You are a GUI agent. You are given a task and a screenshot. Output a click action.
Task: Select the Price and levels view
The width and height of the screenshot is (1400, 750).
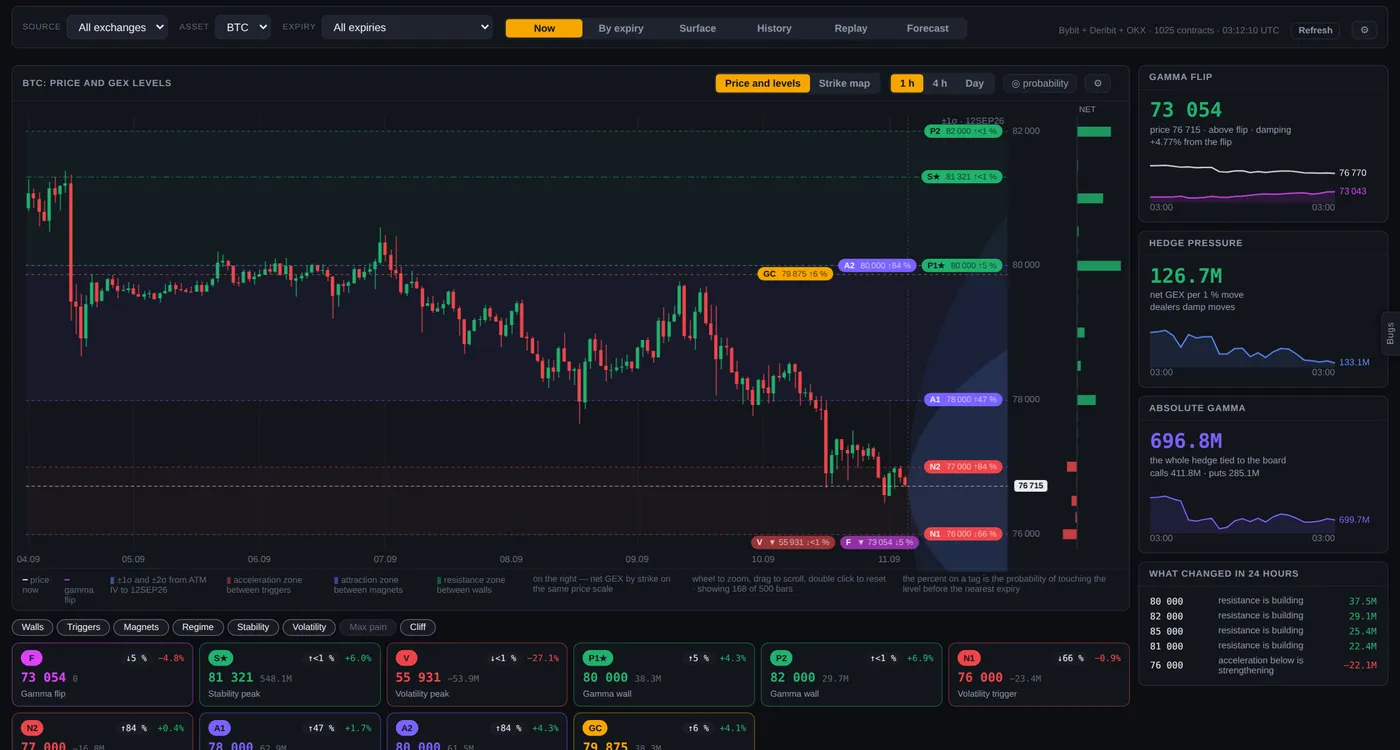pos(763,83)
